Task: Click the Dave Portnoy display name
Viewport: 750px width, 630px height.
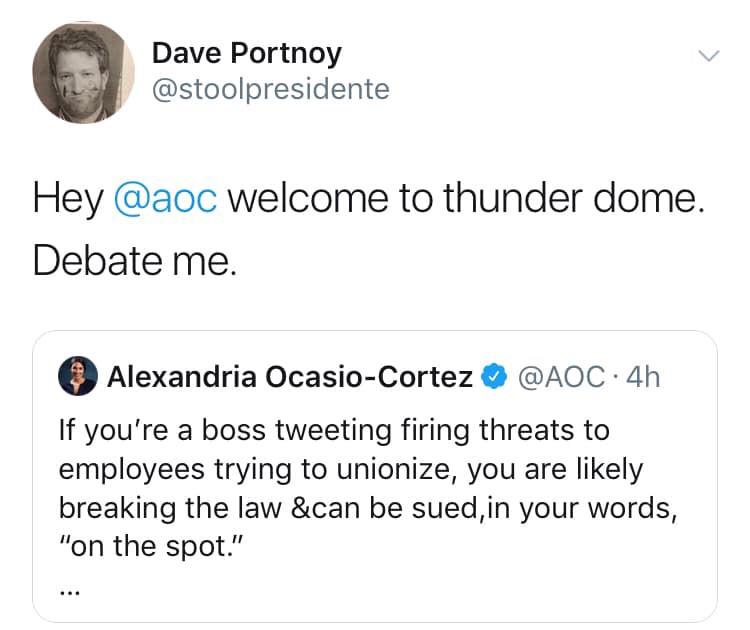Action: coord(246,52)
